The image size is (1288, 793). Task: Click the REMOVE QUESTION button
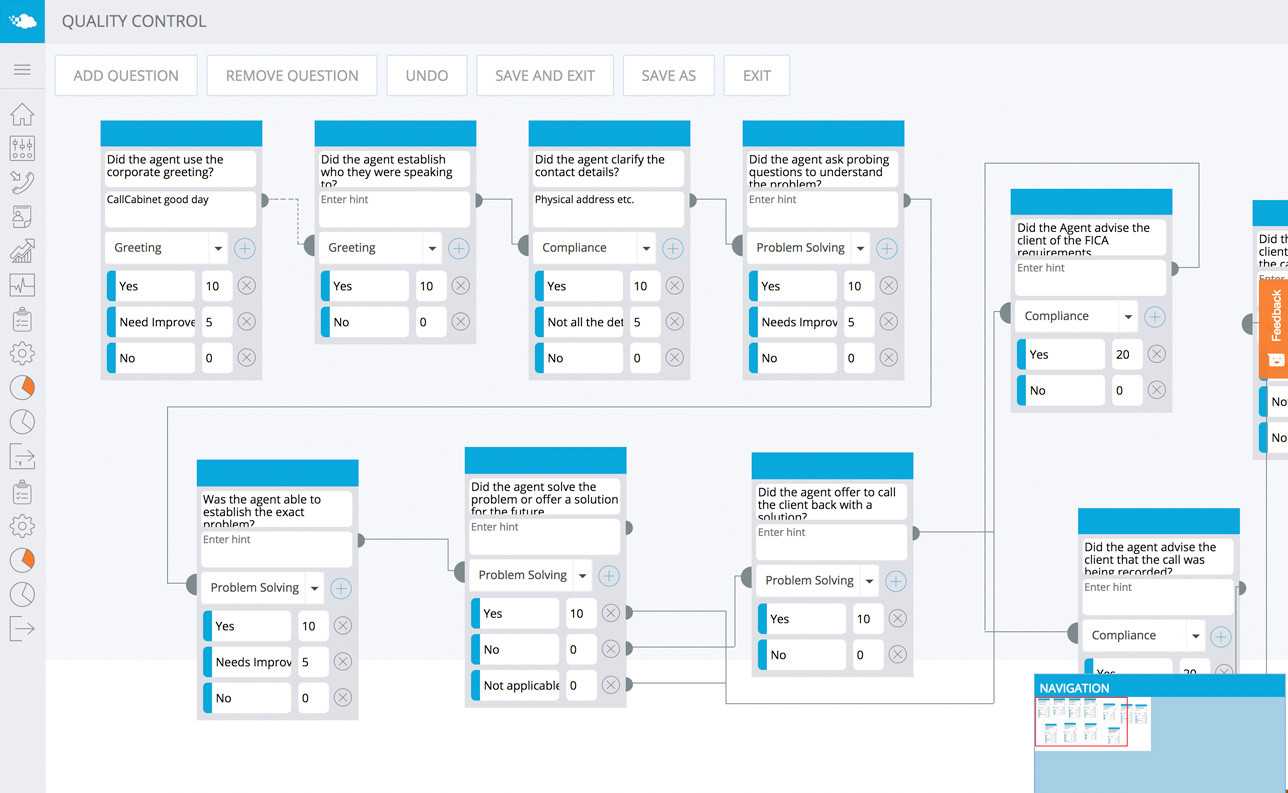[x=292, y=76]
